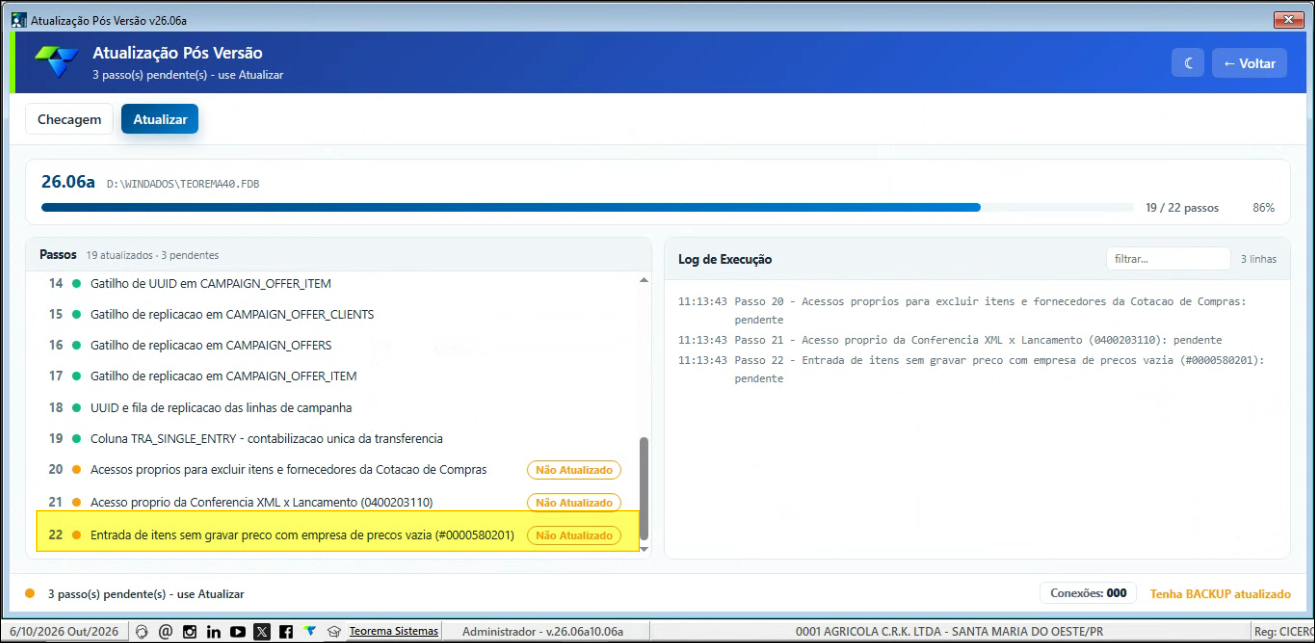Switch to the Checagem tab

coord(69,119)
